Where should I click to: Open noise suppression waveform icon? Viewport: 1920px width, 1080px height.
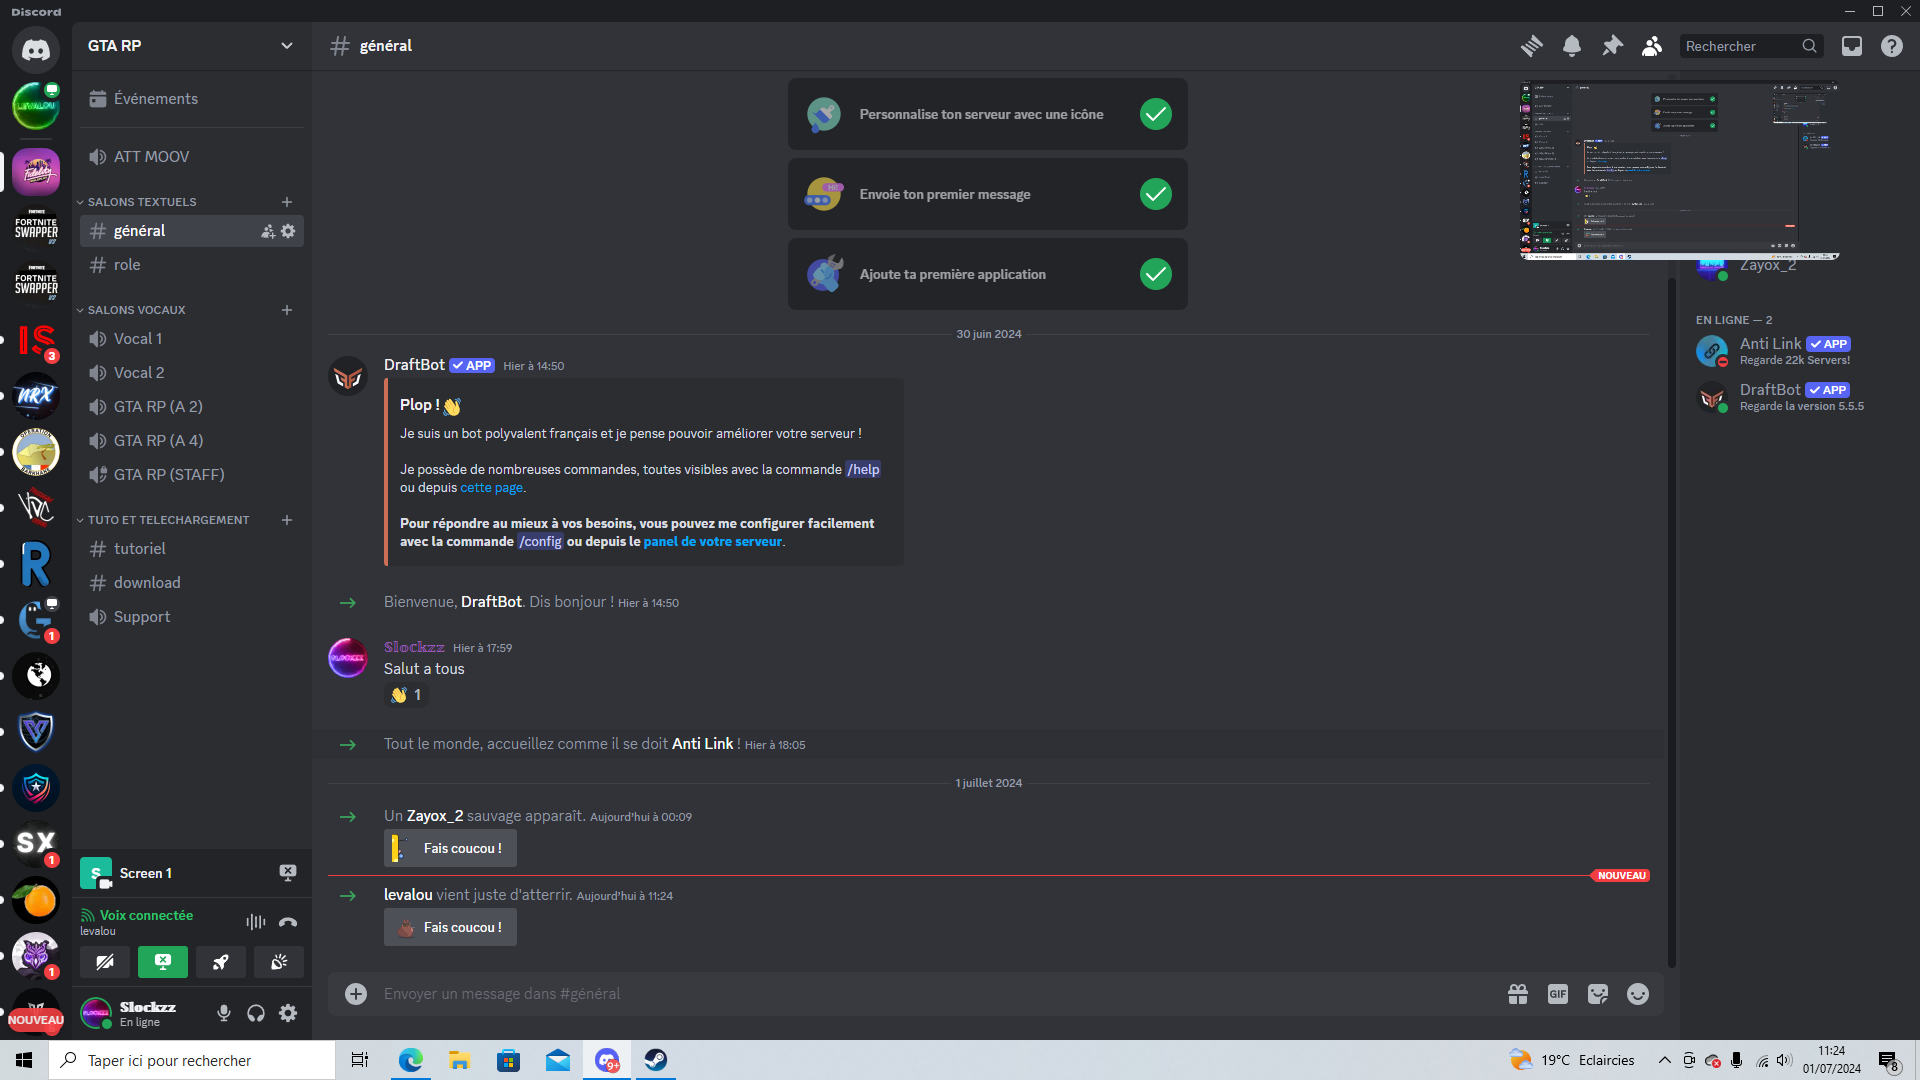click(x=256, y=922)
